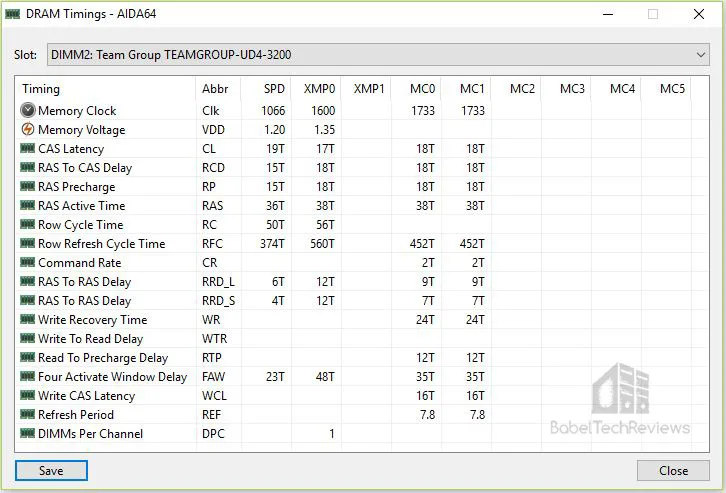This screenshot has width=726, height=493.
Task: Click the XMP0 value 56T
Action: (325, 225)
